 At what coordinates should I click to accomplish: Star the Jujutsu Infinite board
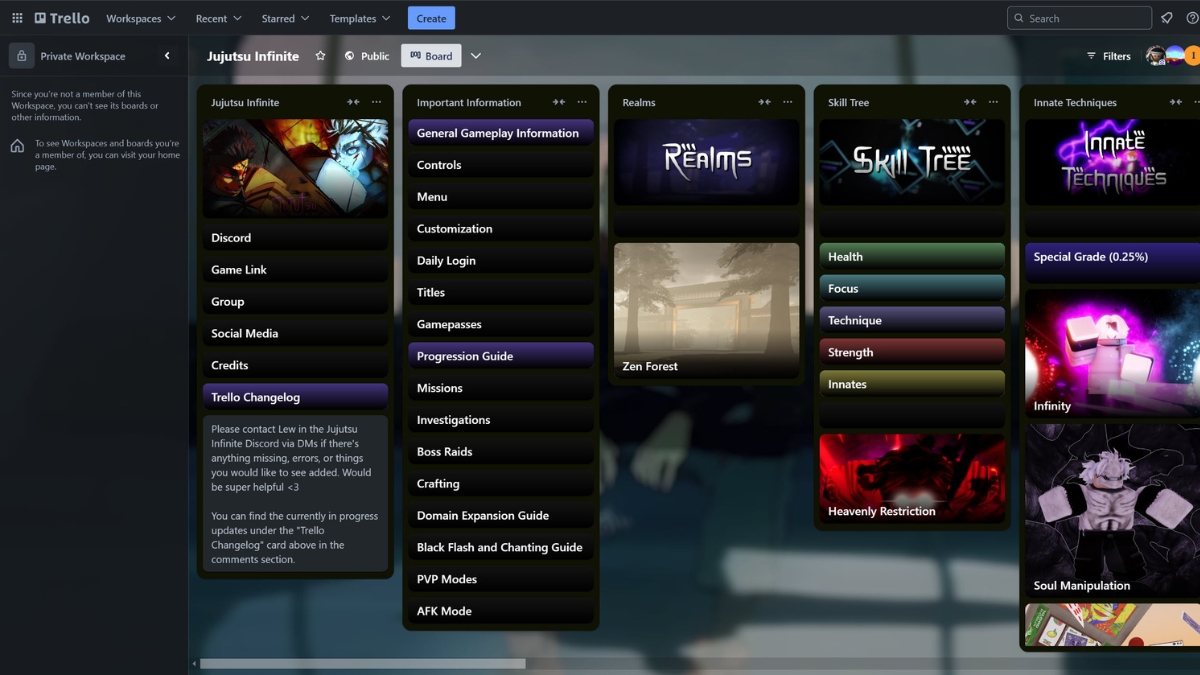(x=320, y=56)
